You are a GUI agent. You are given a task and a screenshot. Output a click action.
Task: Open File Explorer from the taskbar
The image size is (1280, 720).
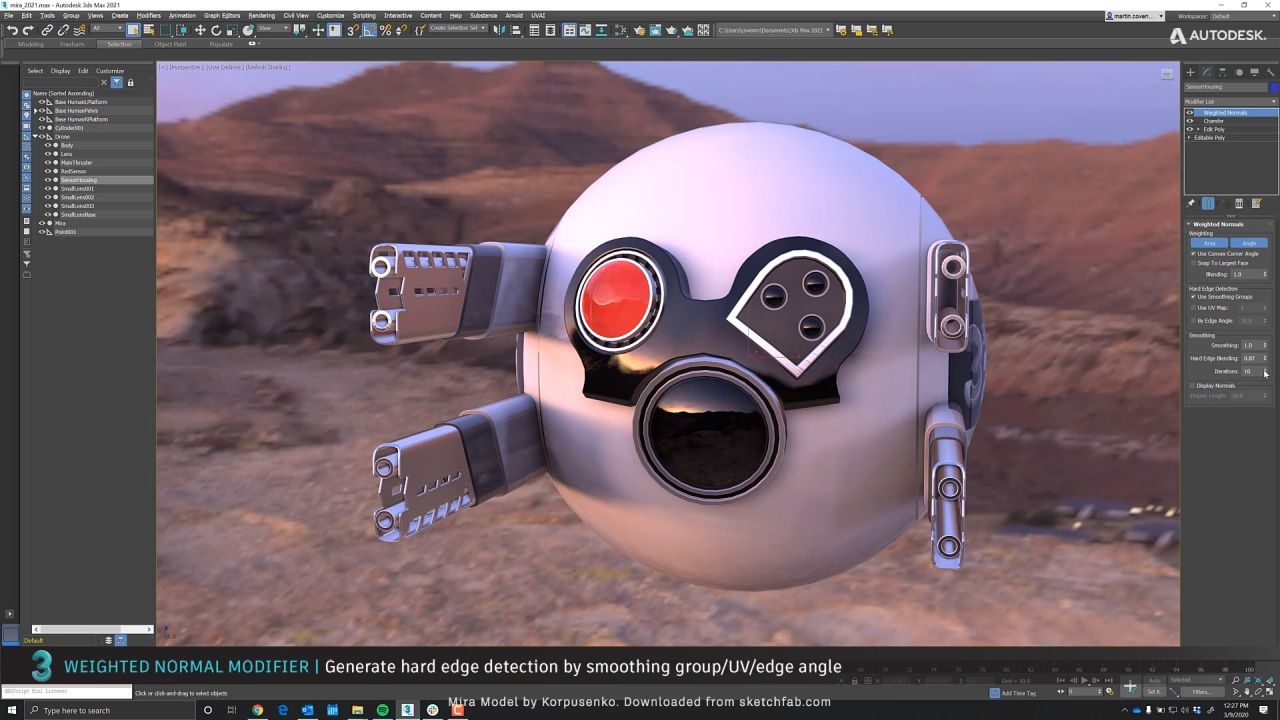(x=357, y=710)
